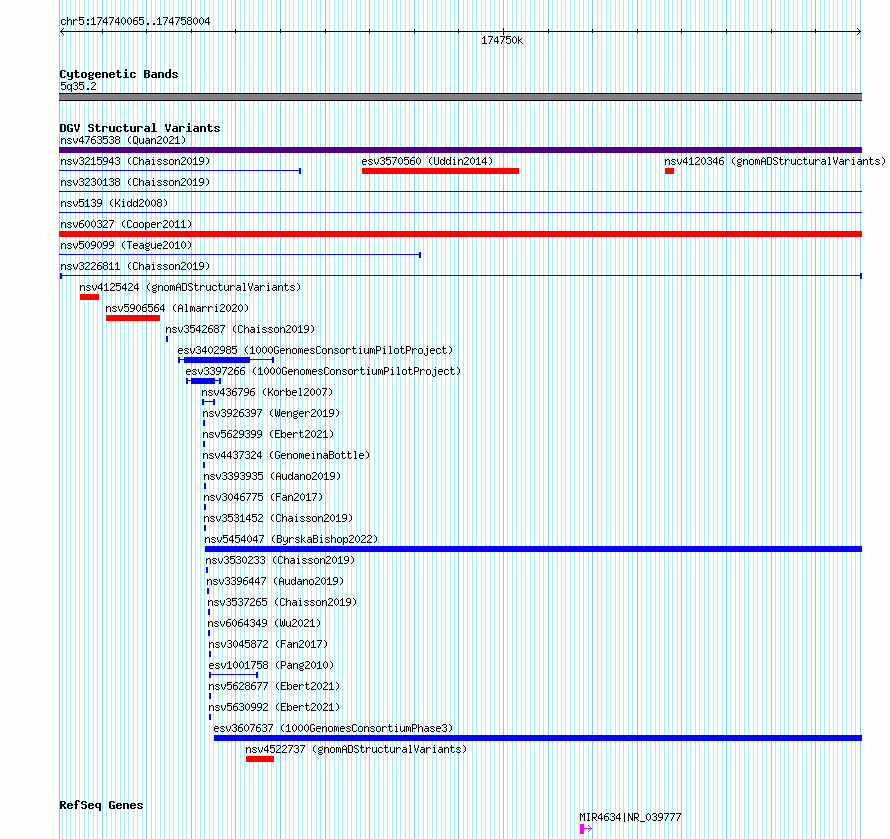Click nsv3530233 (Chaisson2019) label
This screenshot has height=839, width=890.
tap(280, 560)
